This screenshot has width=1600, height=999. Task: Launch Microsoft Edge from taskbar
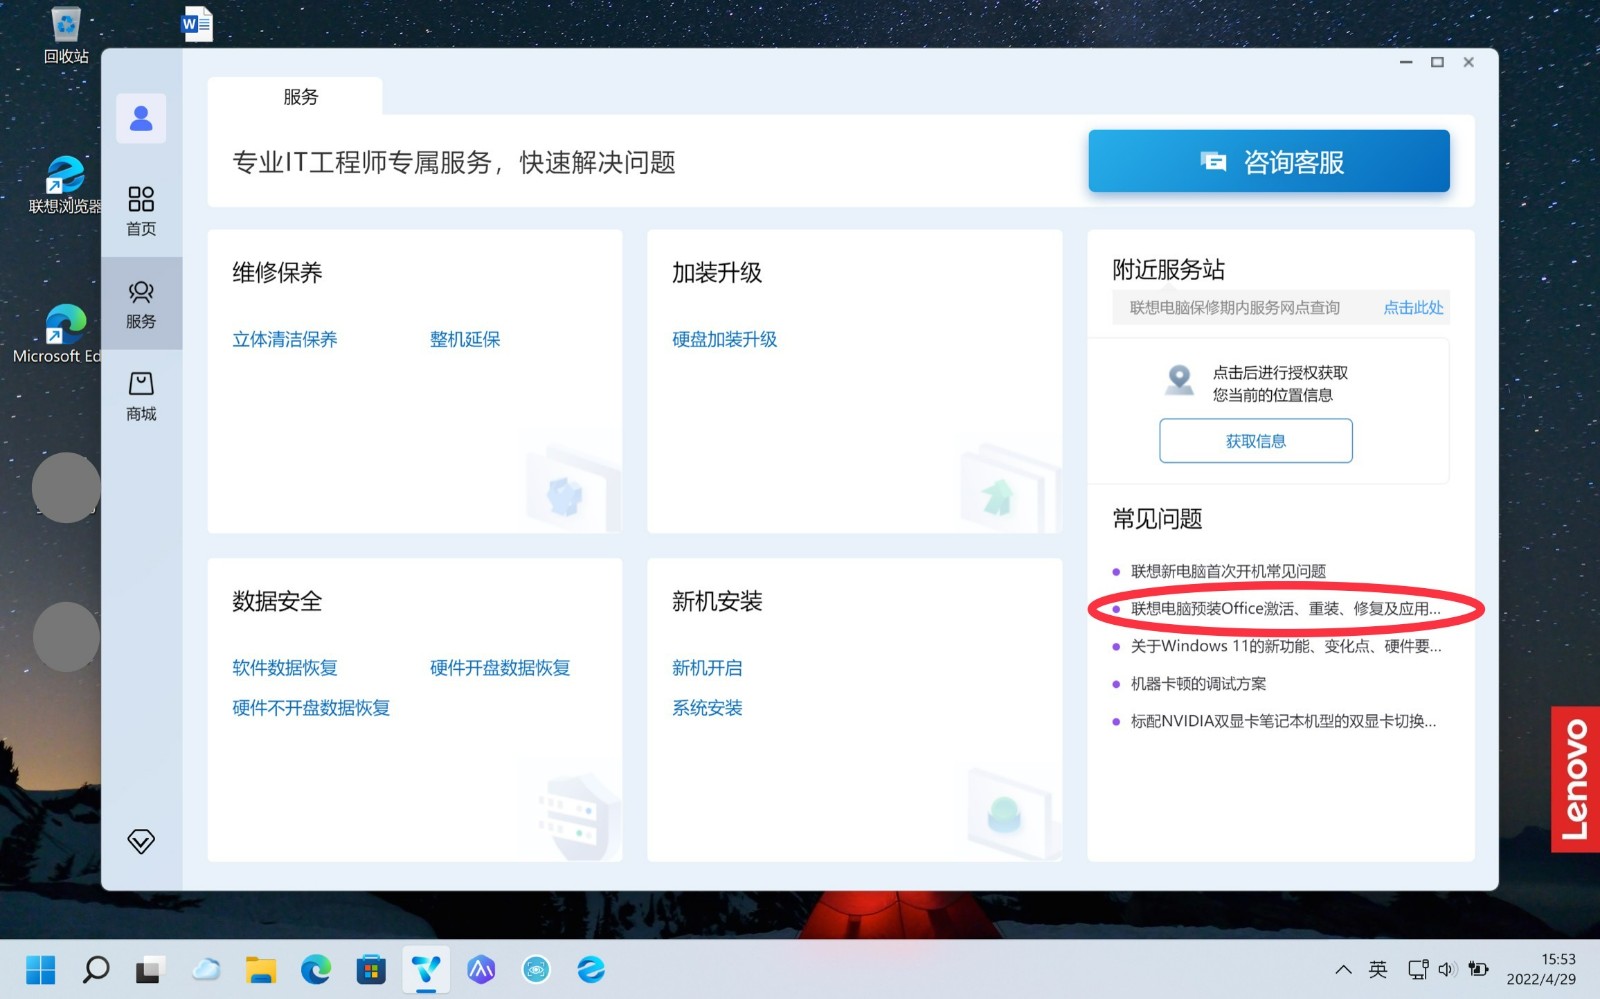pos(316,969)
